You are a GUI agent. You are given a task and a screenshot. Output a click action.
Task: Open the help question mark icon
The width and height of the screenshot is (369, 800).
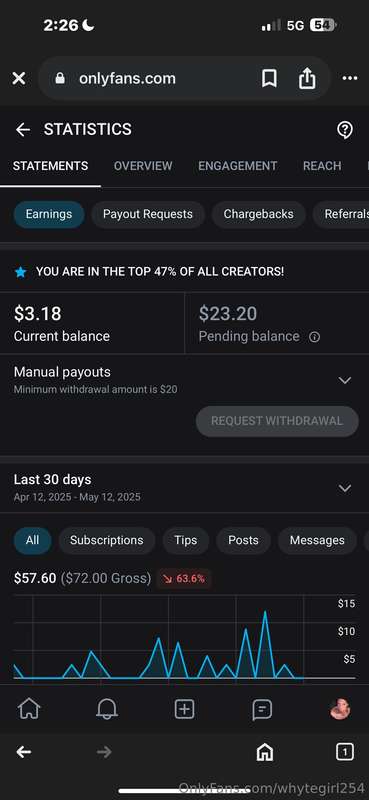click(x=345, y=130)
